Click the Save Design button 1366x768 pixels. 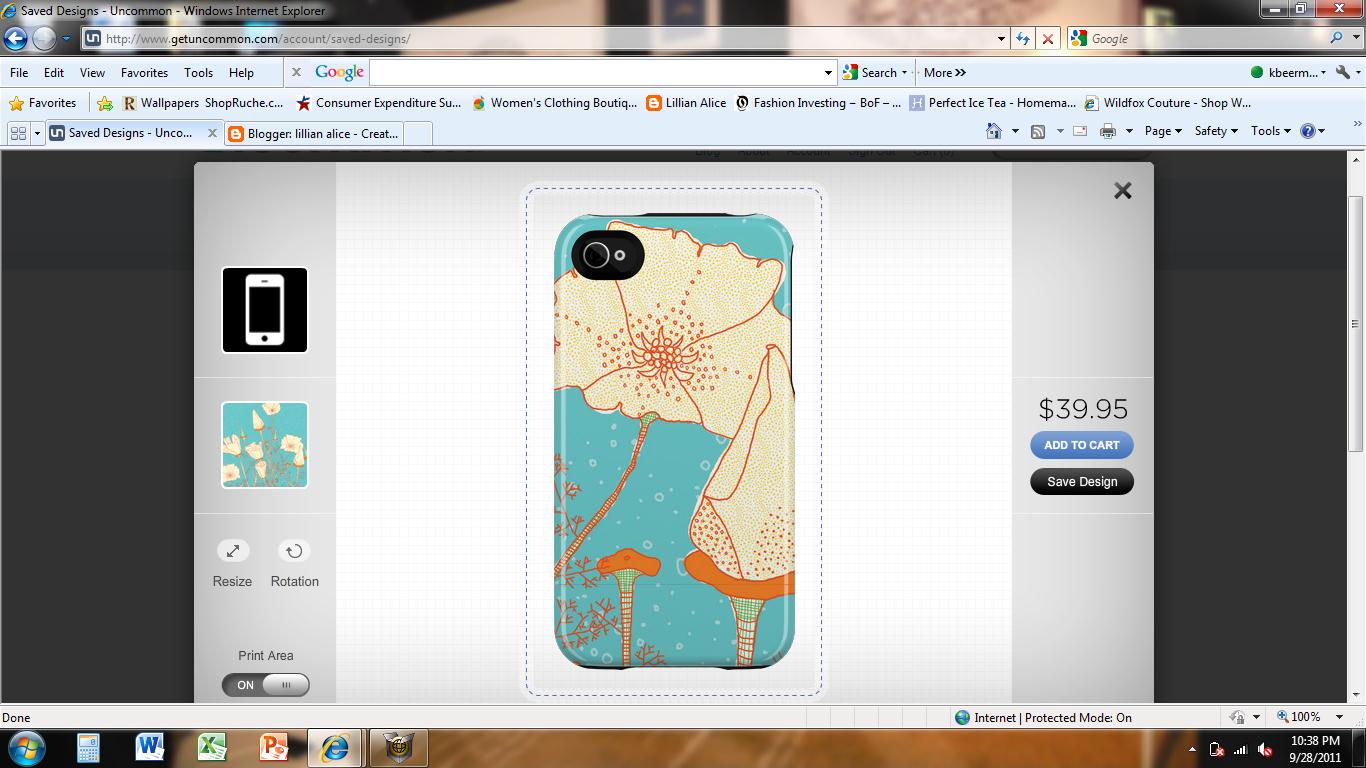pyautogui.click(x=1082, y=481)
